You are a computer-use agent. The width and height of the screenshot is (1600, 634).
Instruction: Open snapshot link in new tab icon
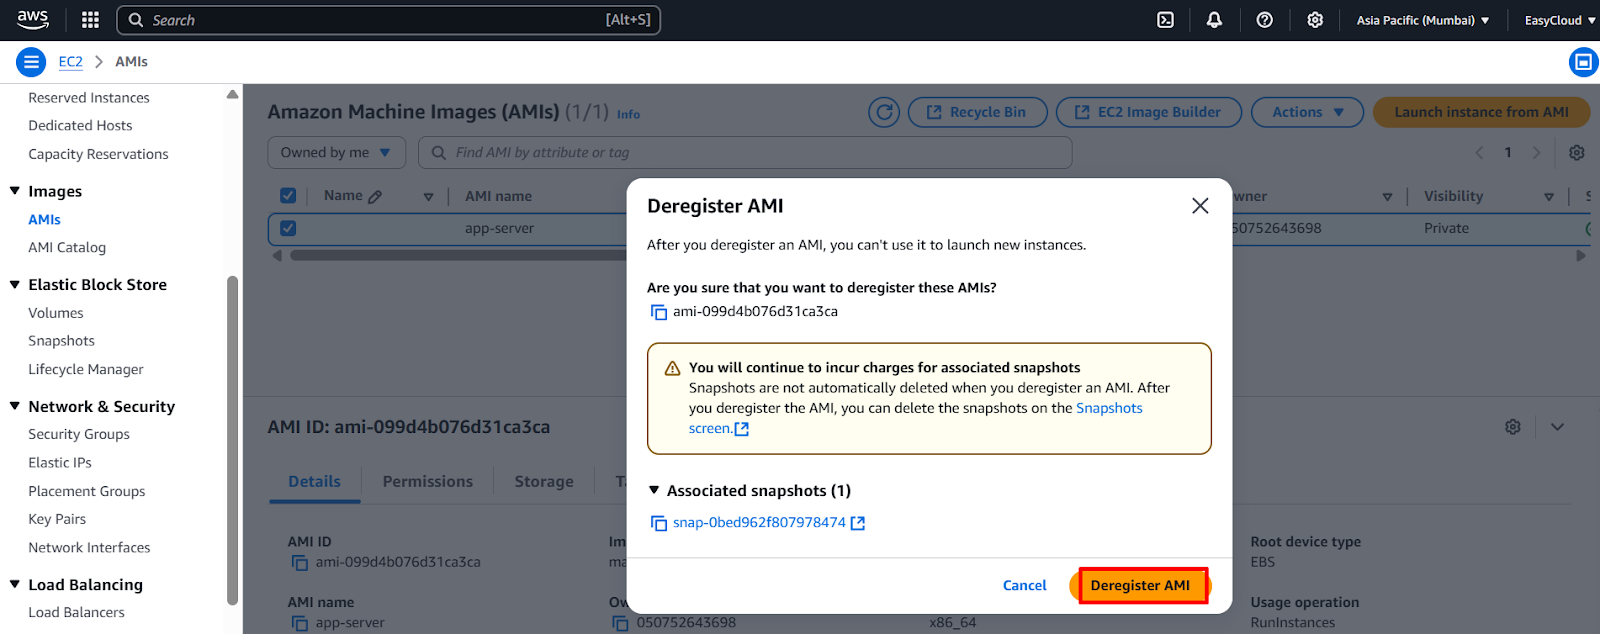click(x=858, y=523)
